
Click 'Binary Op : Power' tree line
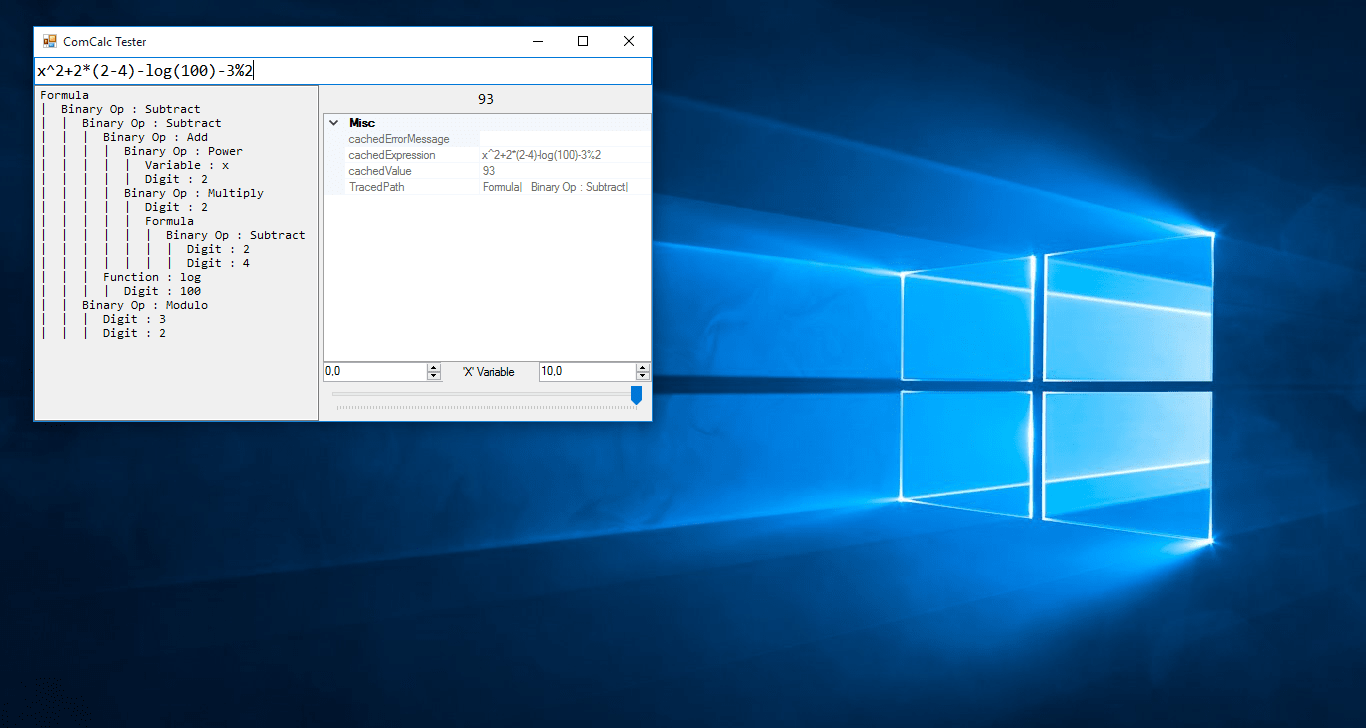coord(183,151)
